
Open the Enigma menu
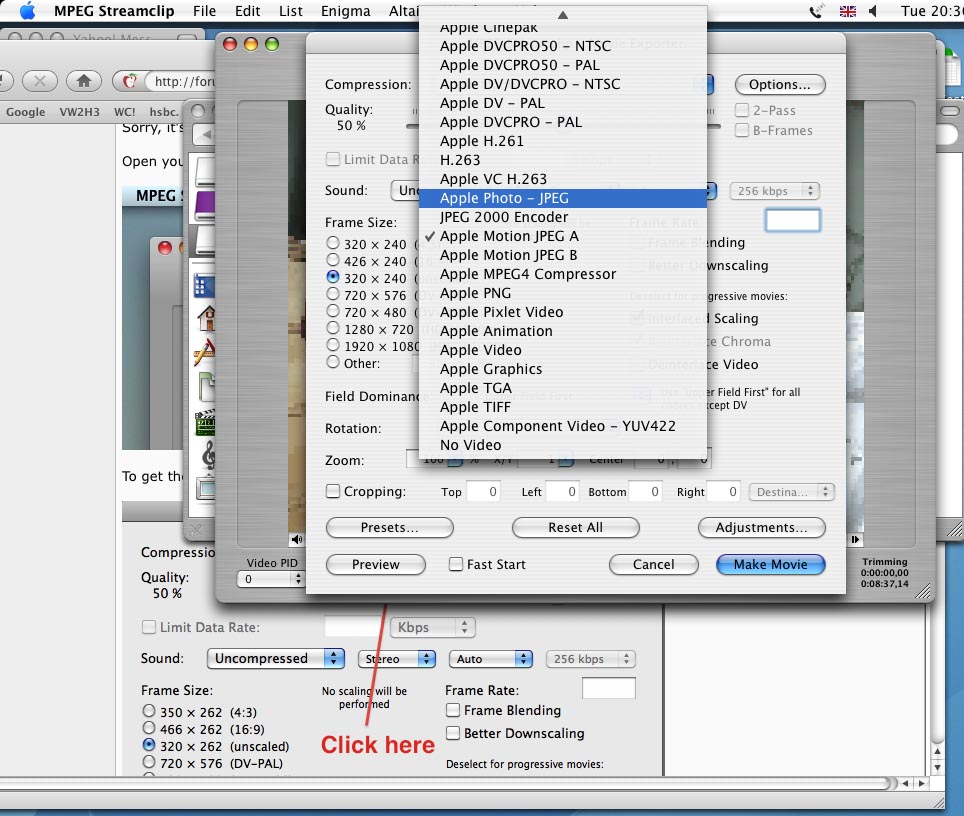coord(346,11)
